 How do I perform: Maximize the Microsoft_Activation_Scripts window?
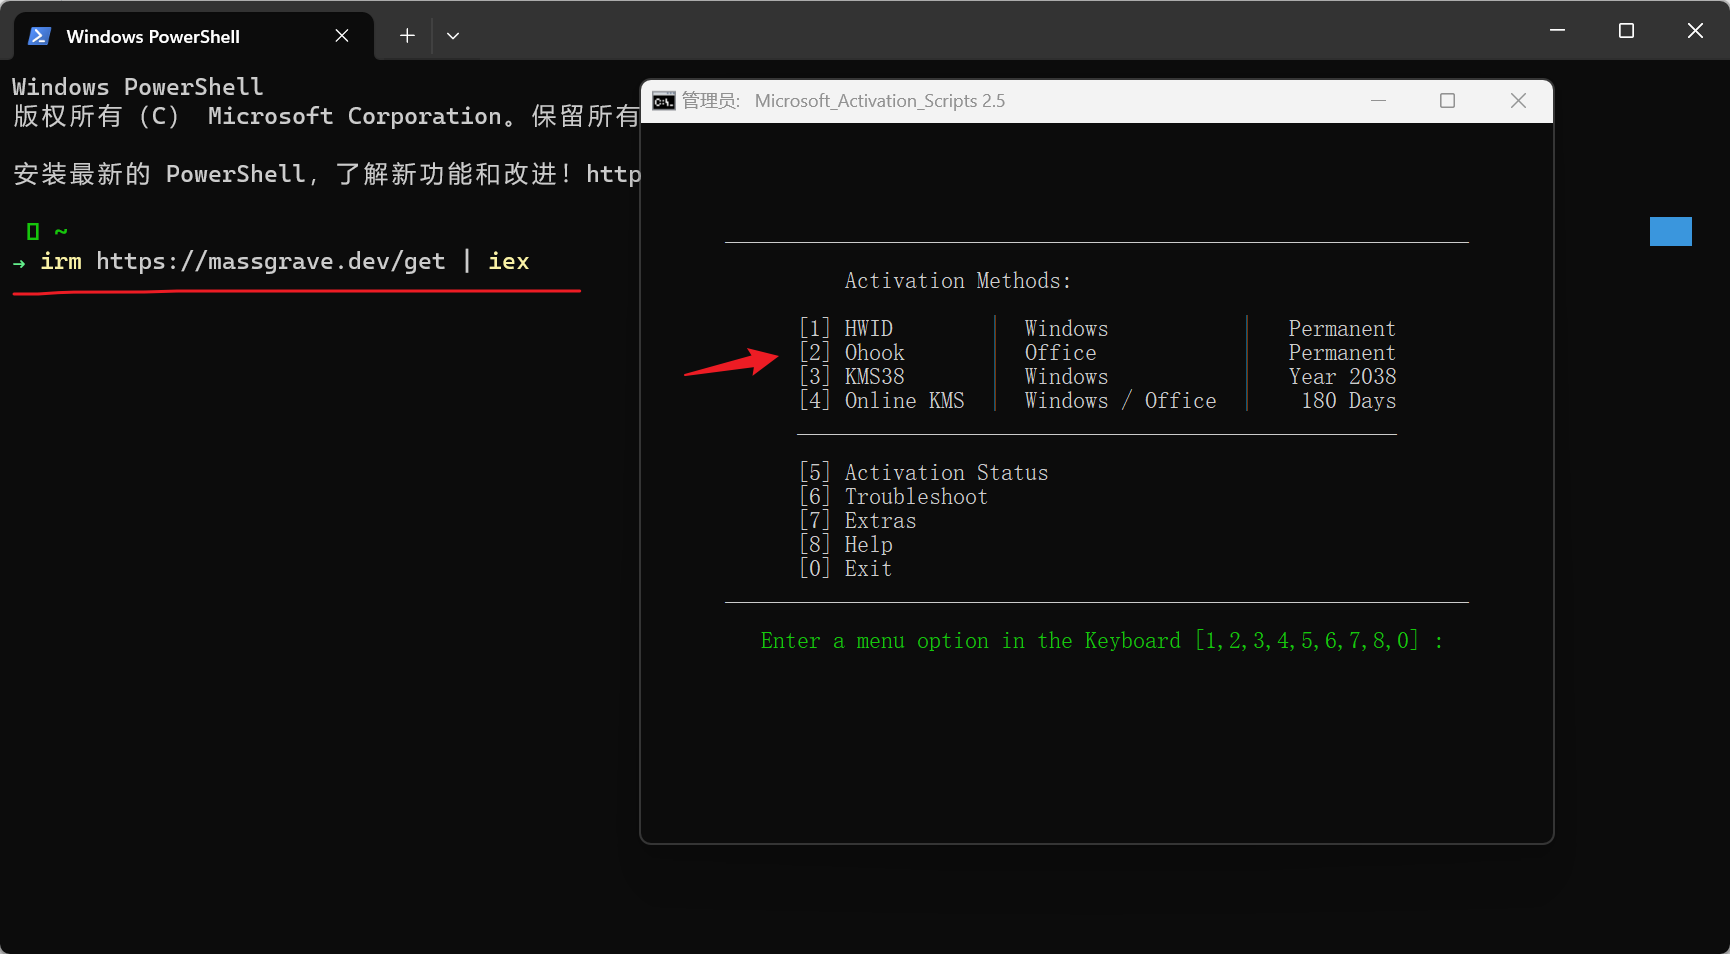point(1447,101)
